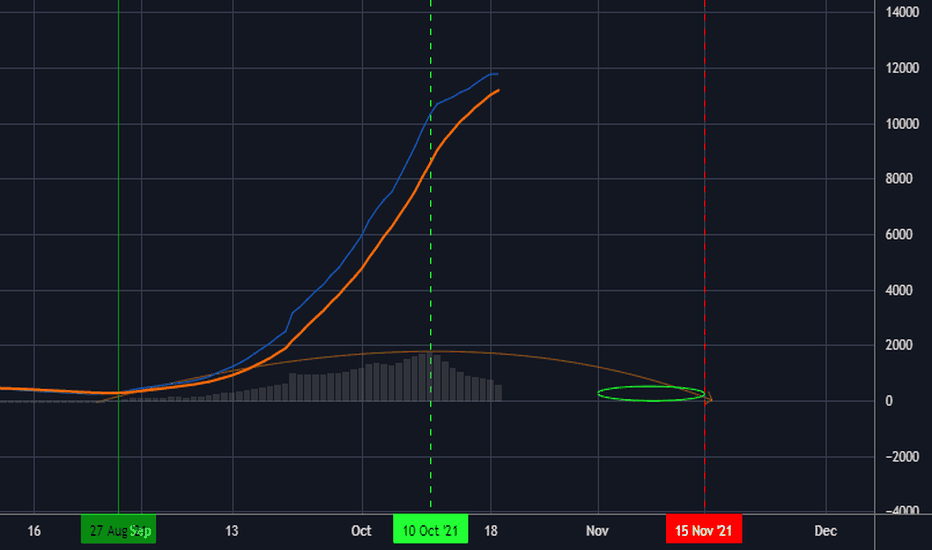
Task: Click the red 15 Nov '21 date label
Action: [704, 529]
